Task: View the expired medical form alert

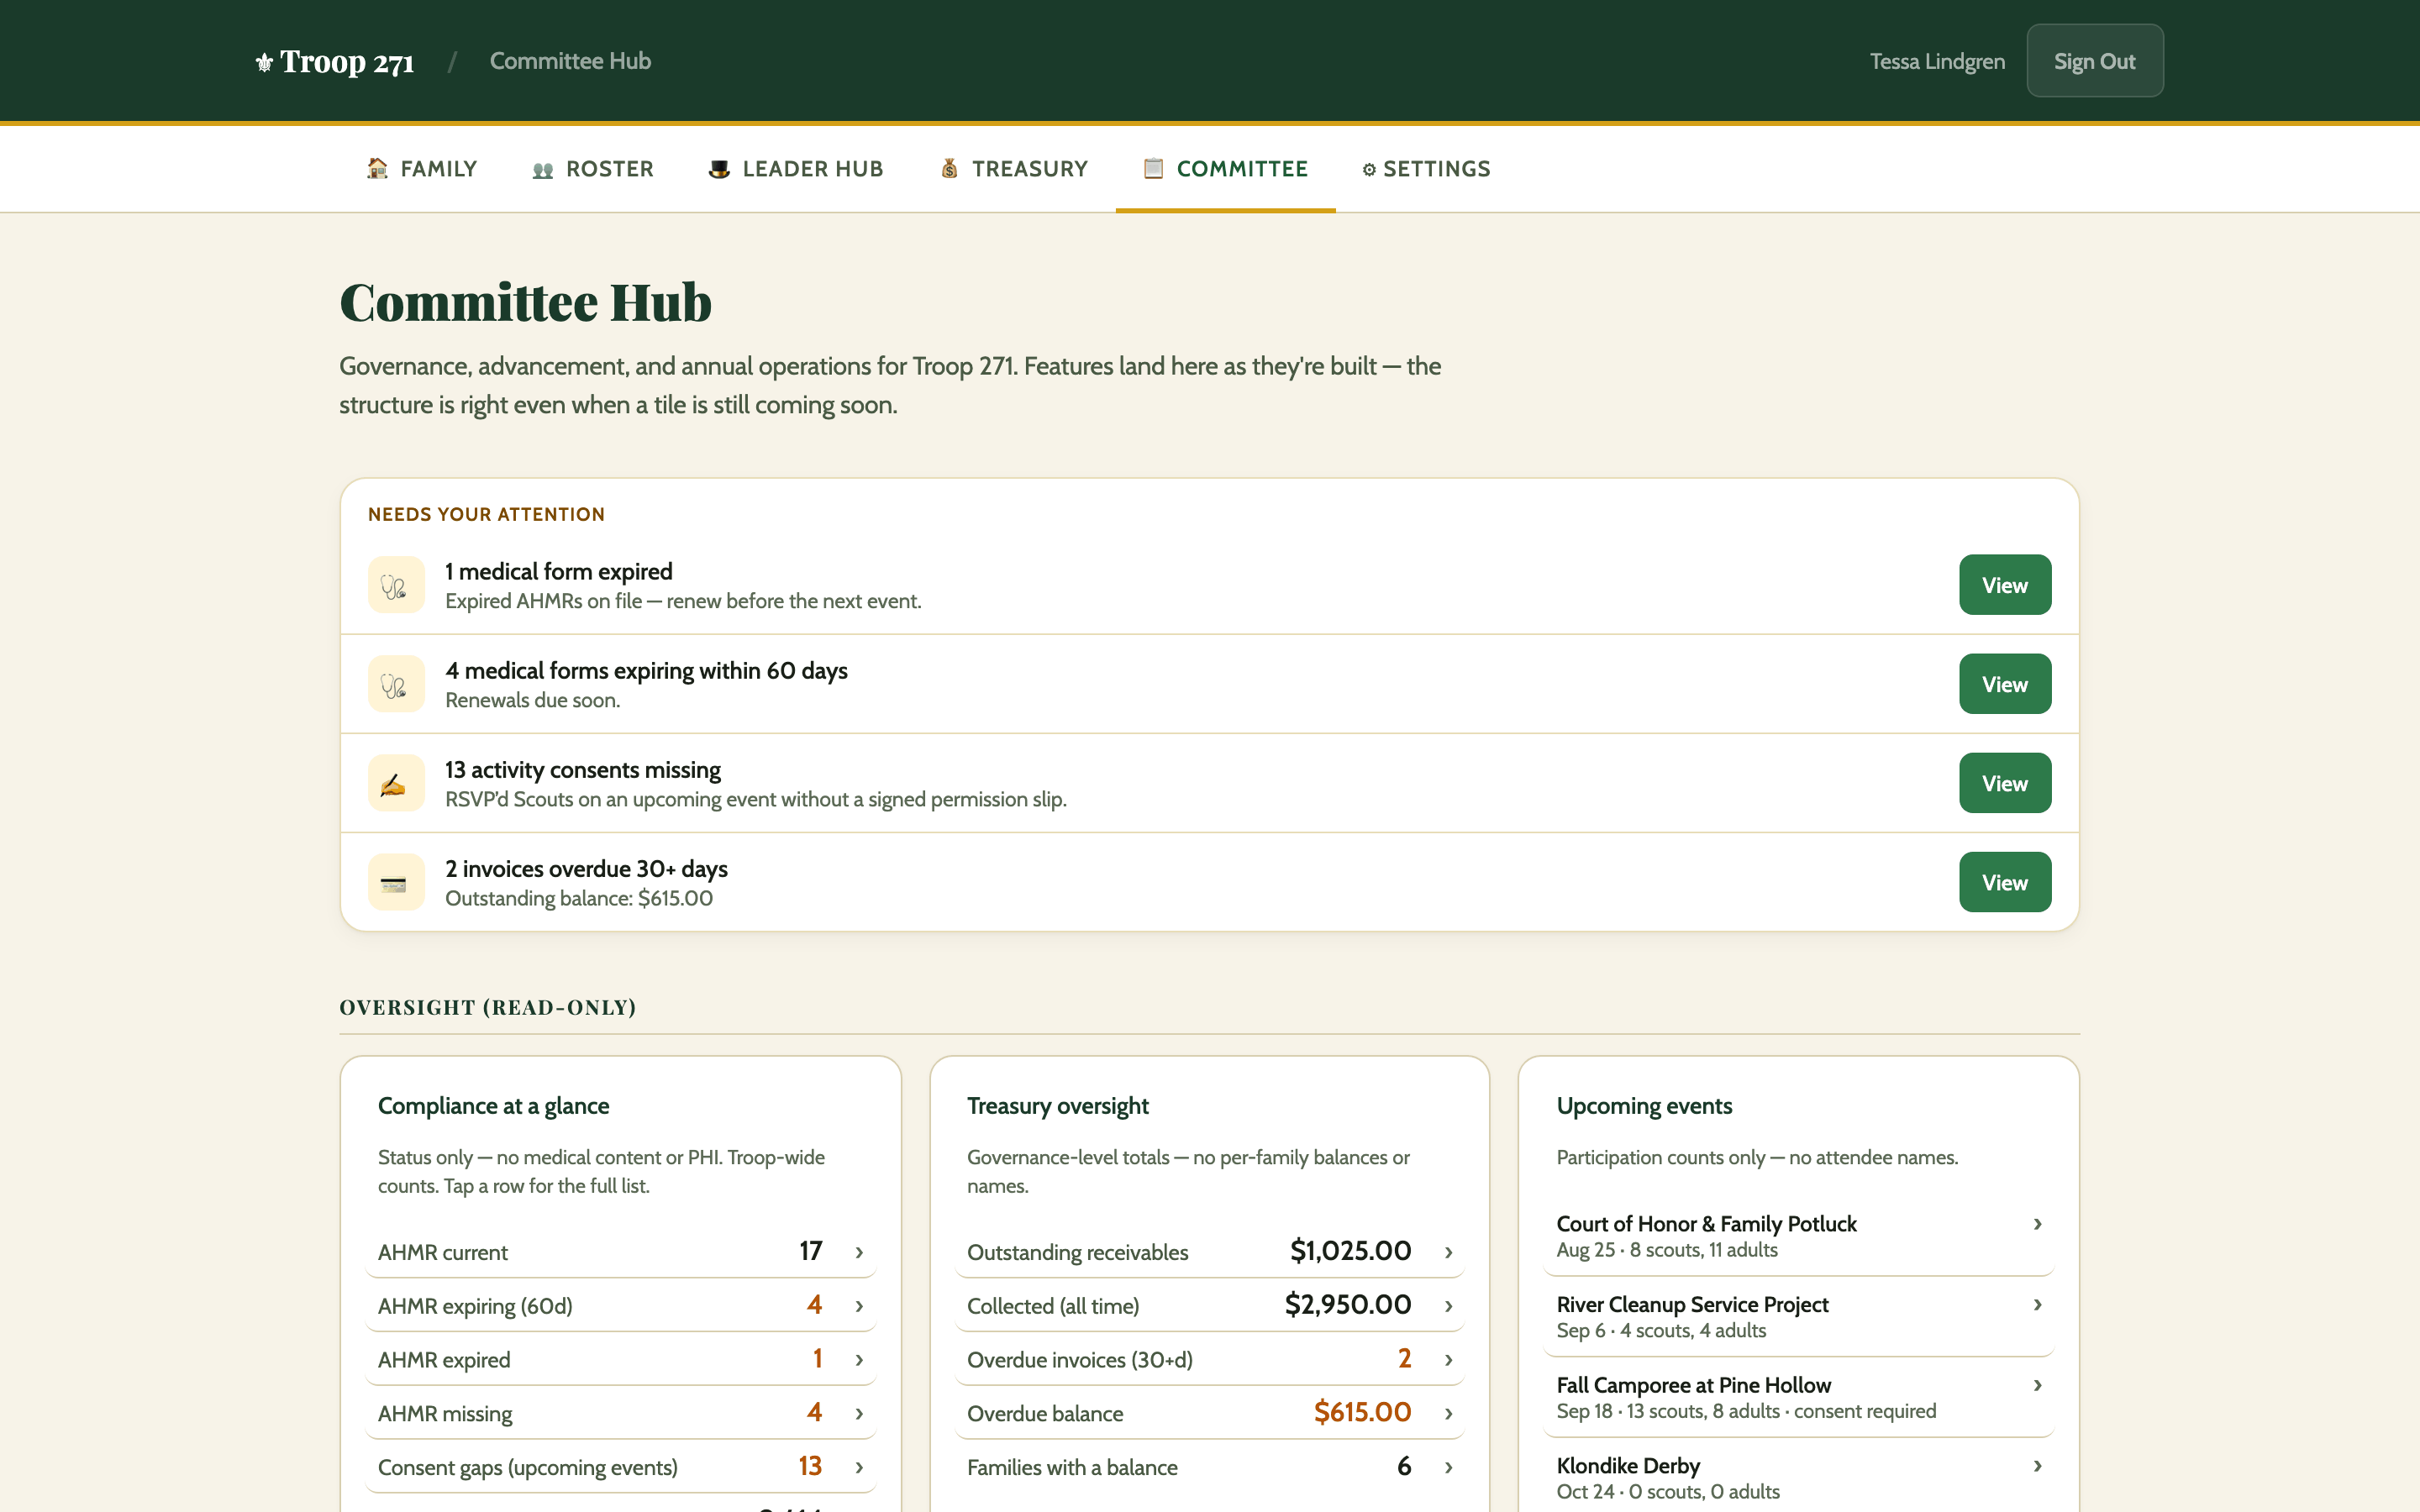Action: (x=2005, y=585)
